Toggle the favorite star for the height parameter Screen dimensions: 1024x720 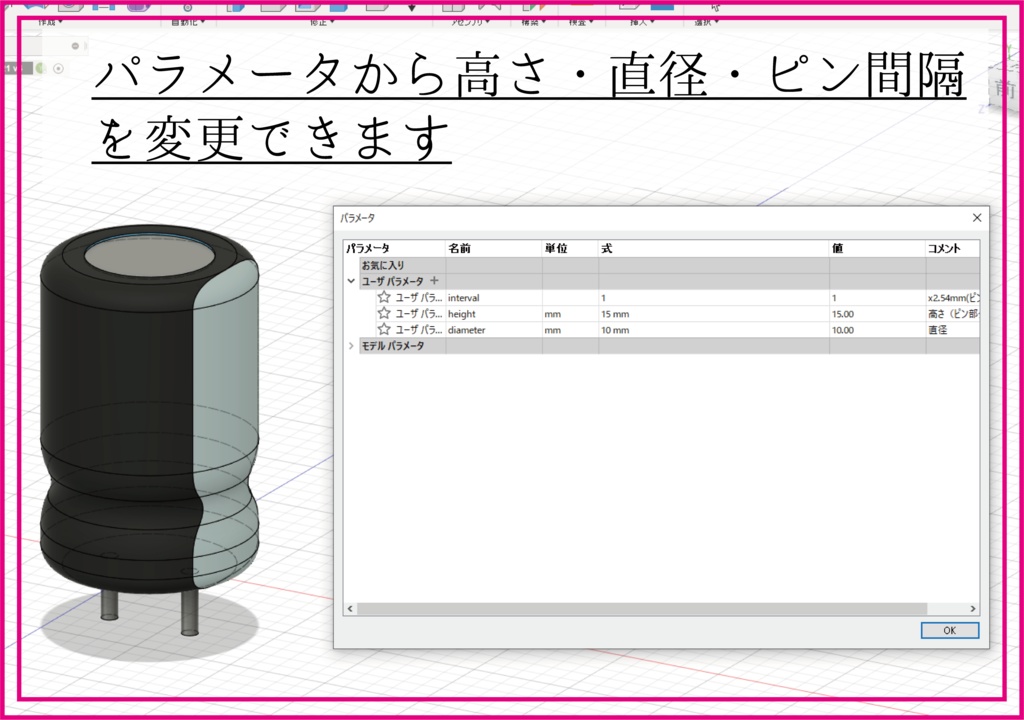point(384,314)
